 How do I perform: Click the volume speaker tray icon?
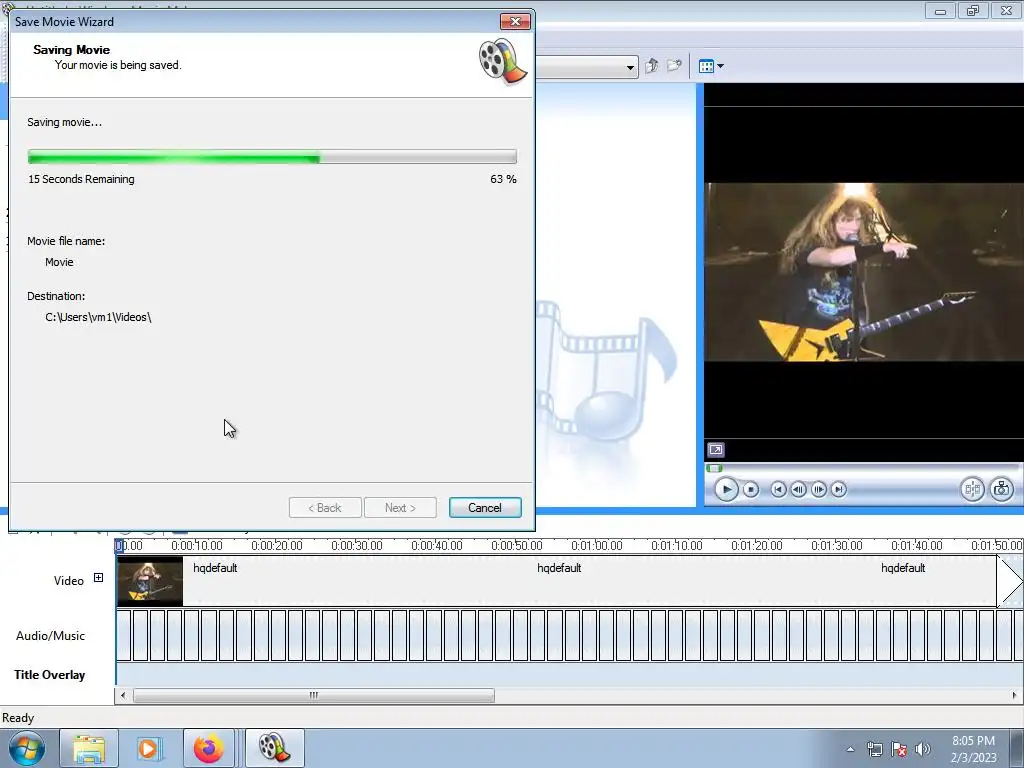coord(922,749)
